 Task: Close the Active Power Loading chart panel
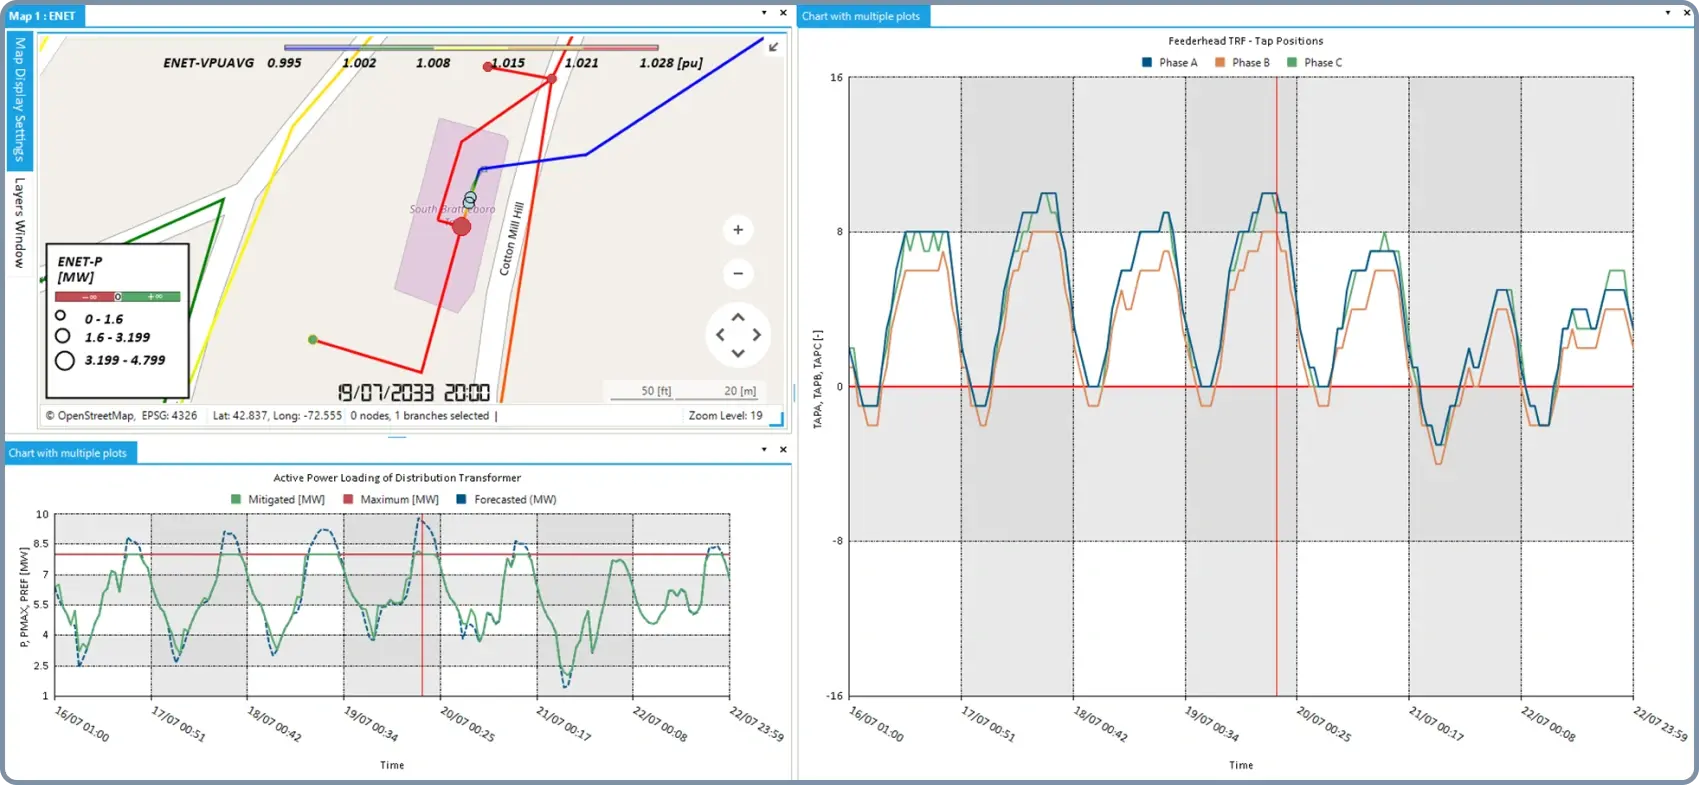pyautogui.click(x=783, y=450)
